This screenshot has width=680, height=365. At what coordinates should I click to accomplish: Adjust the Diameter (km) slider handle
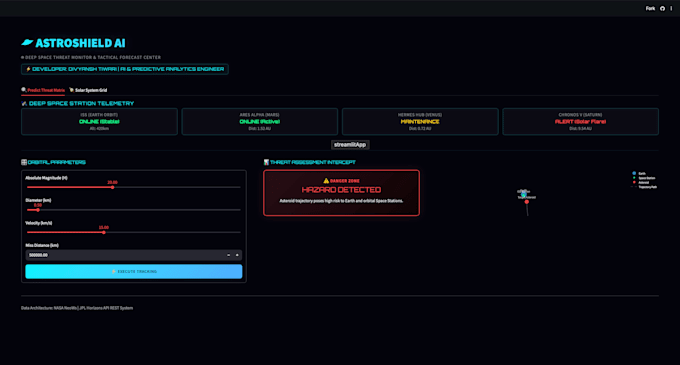point(38,210)
